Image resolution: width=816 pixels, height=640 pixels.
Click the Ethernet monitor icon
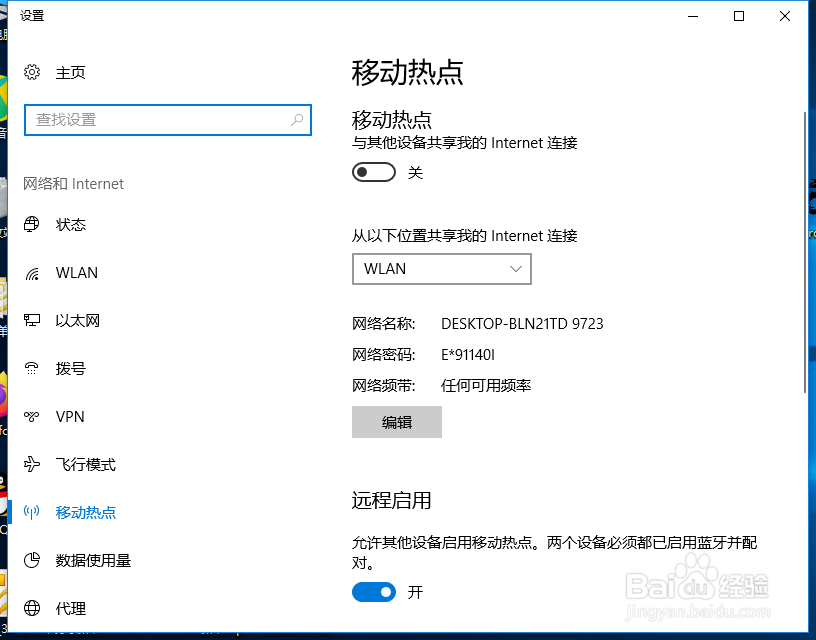(x=32, y=320)
